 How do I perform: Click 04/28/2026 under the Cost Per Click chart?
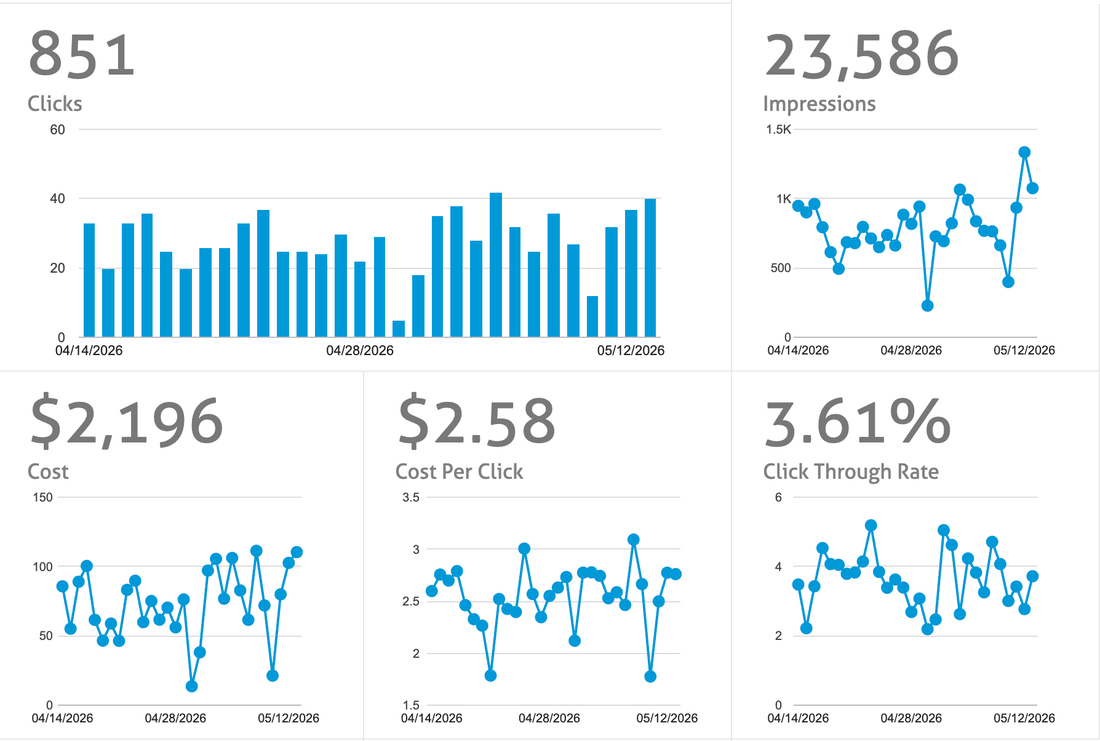(x=549, y=719)
